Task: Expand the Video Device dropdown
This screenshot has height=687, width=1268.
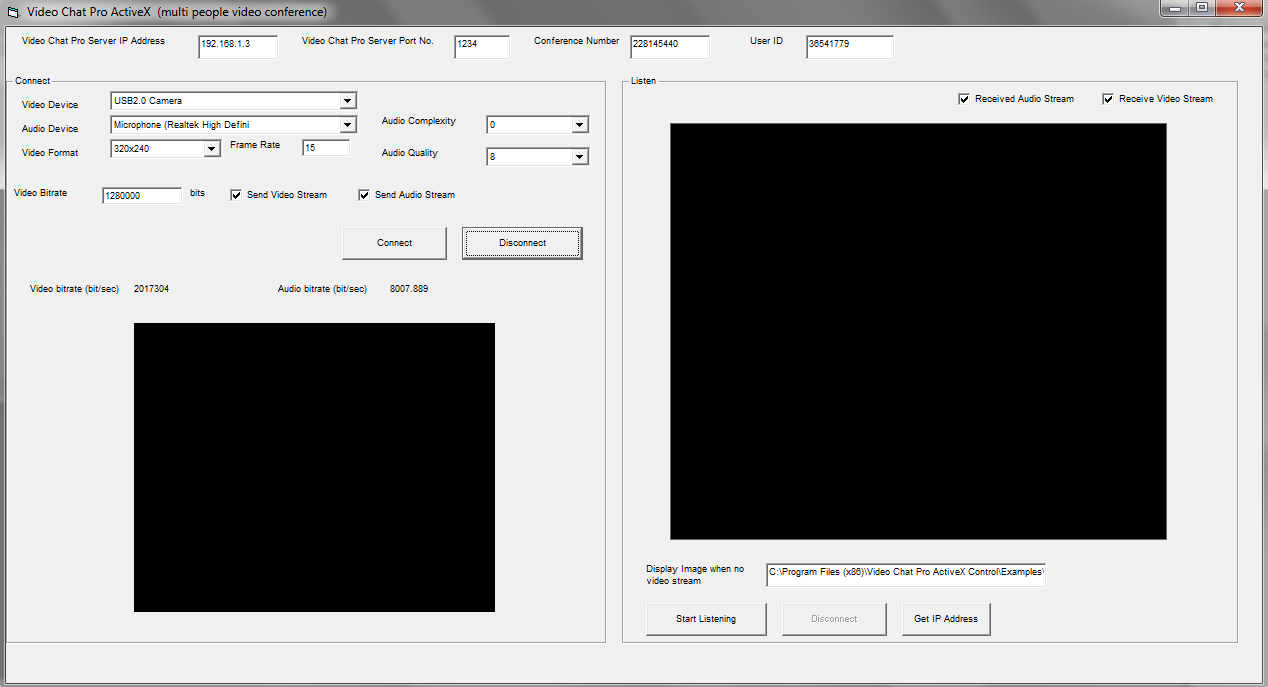Action: 347,101
